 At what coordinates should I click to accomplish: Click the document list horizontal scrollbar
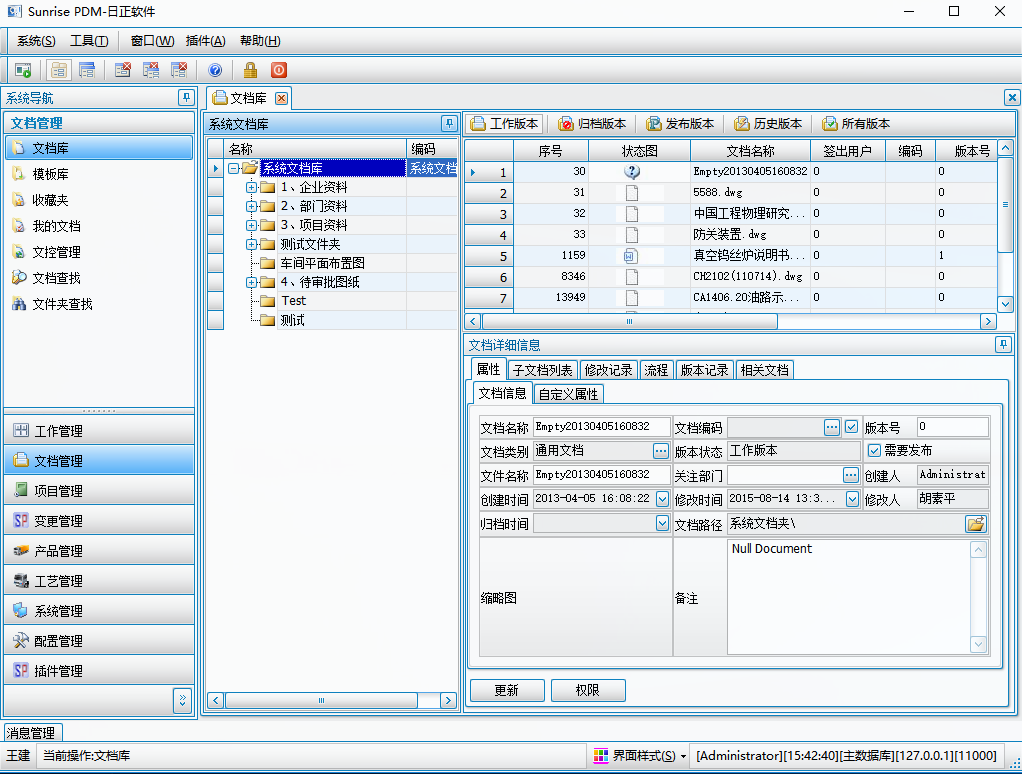(730, 322)
